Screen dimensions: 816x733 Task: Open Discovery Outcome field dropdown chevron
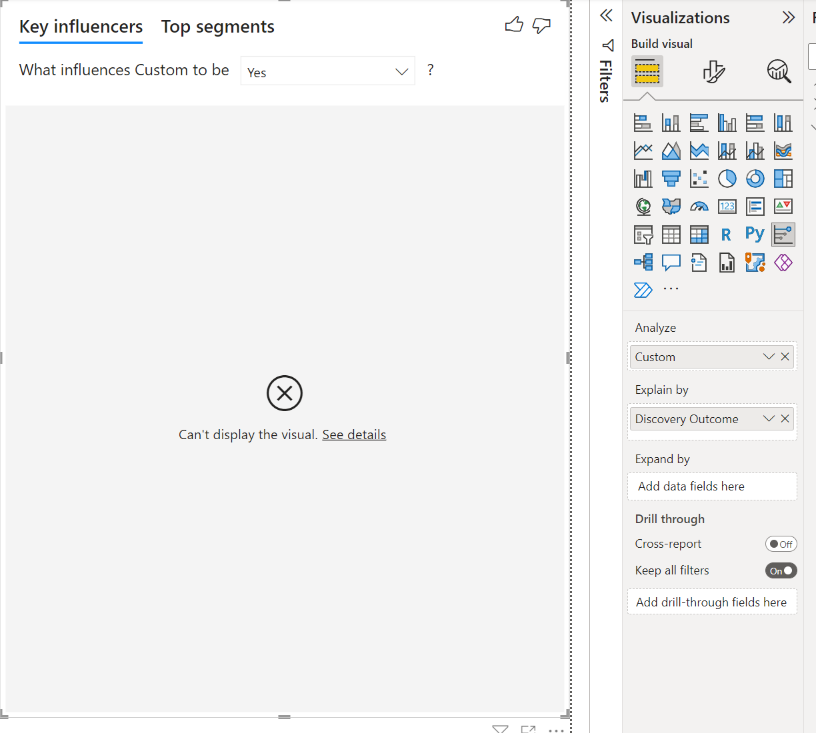[x=769, y=419]
